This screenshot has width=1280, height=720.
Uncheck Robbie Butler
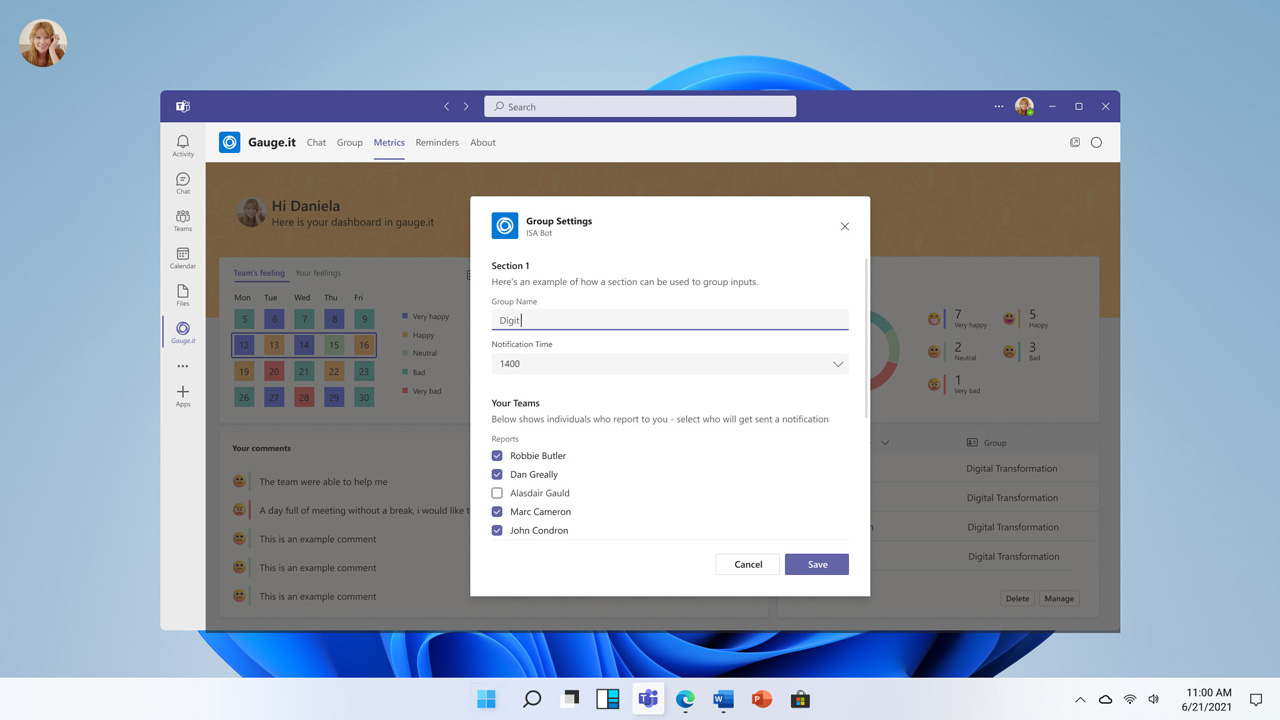click(x=497, y=456)
